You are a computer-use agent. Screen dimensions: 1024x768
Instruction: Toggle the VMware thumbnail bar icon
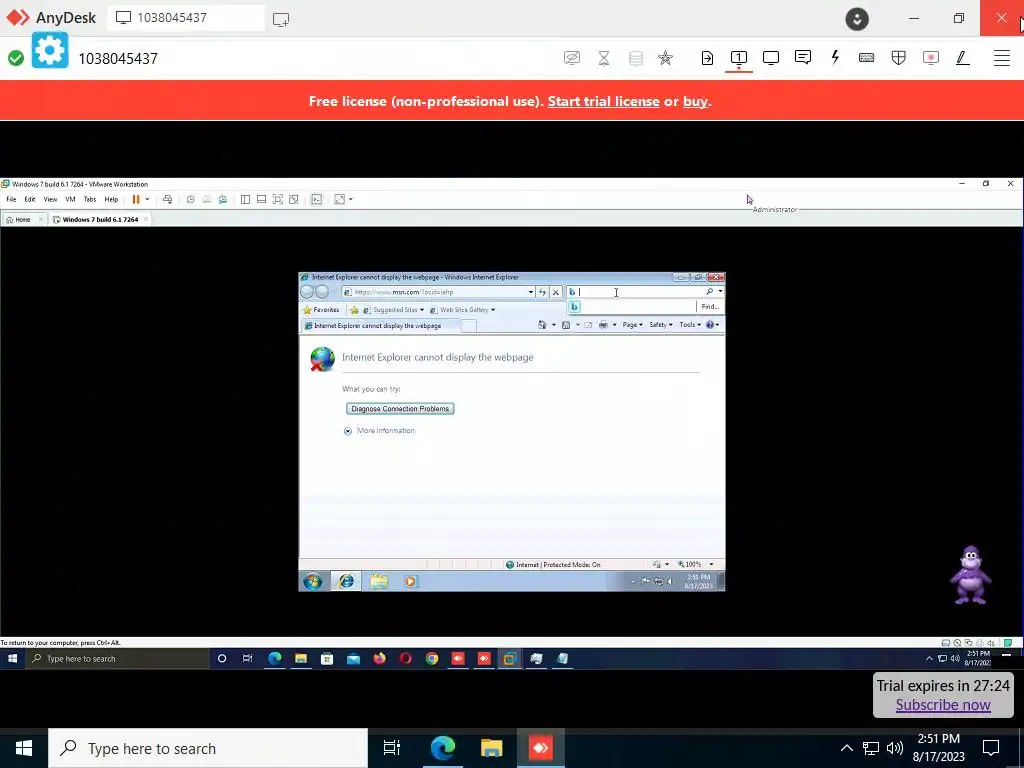point(261,199)
